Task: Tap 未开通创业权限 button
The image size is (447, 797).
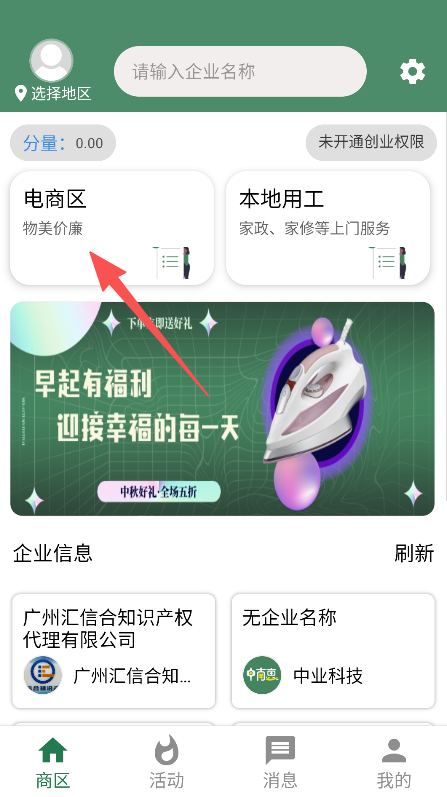Action: [x=371, y=142]
